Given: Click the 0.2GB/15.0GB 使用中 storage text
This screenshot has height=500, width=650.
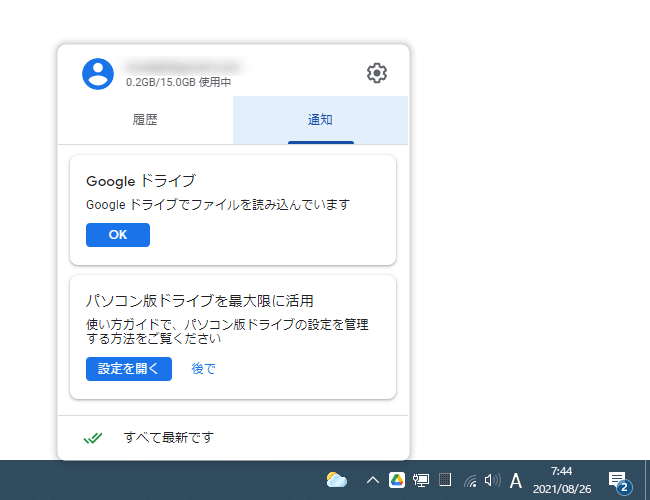Looking at the screenshot, I should [178, 82].
